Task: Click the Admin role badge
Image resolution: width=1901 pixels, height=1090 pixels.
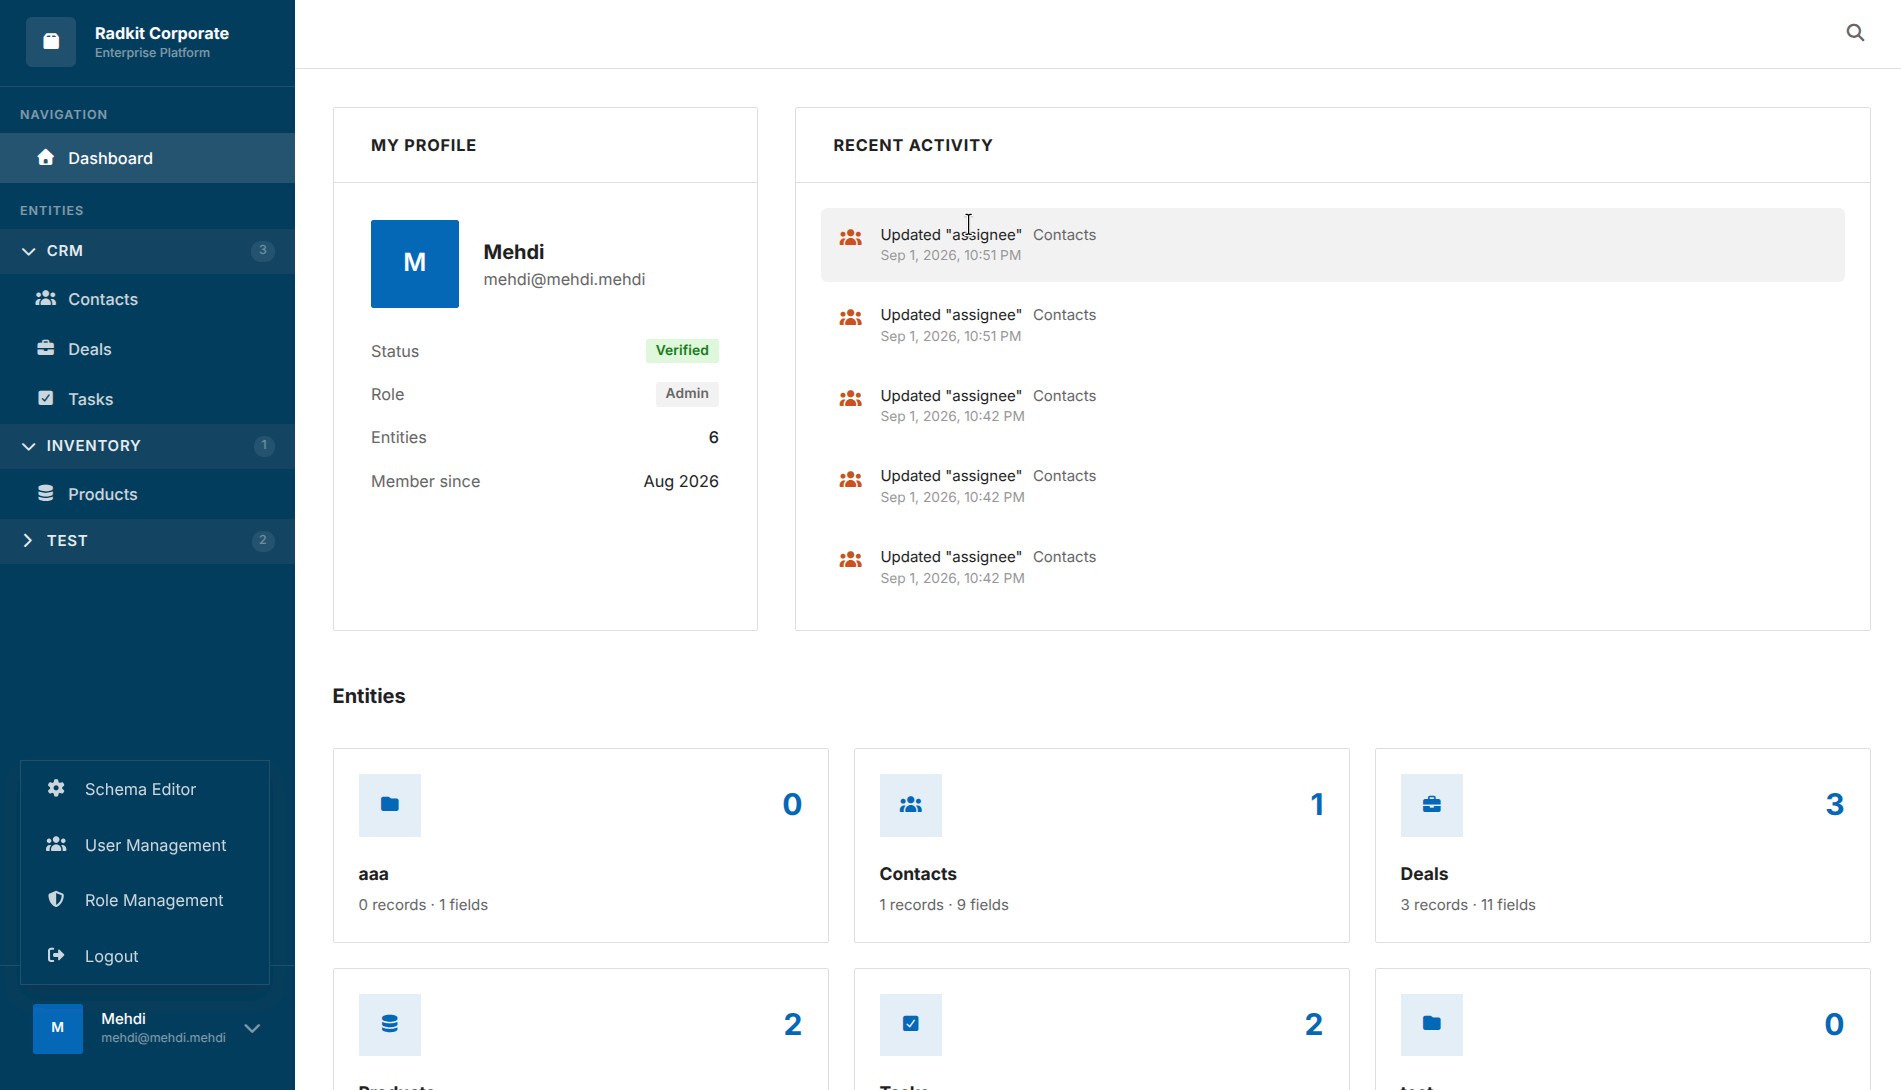Action: point(687,394)
